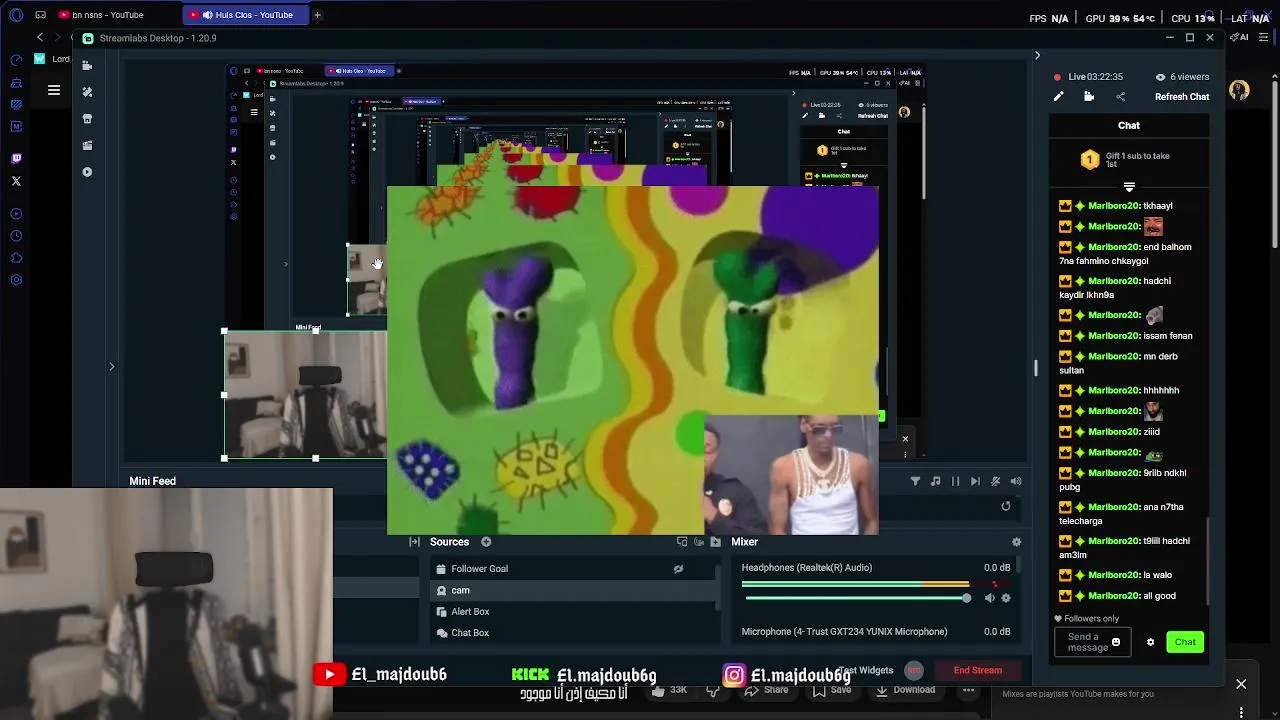Click the X (Twitter) icon in browser sidebar

[16, 181]
